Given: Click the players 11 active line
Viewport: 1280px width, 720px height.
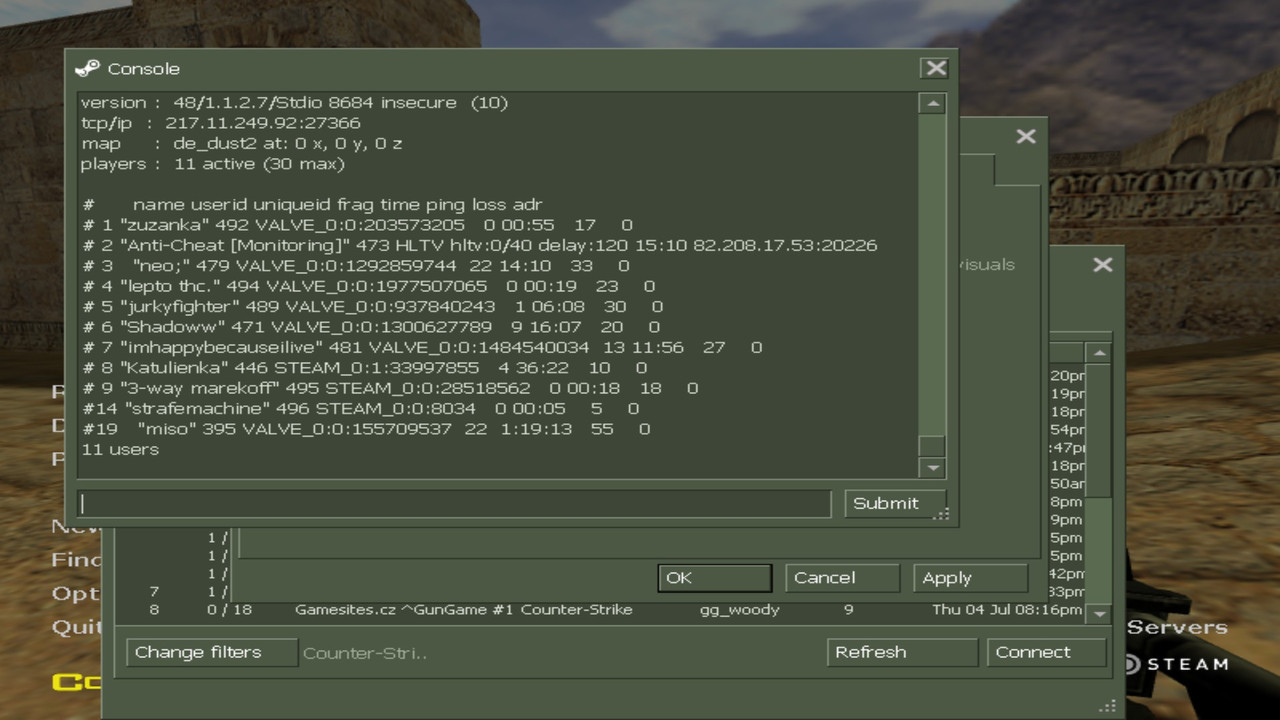Looking at the screenshot, I should click(x=212, y=164).
